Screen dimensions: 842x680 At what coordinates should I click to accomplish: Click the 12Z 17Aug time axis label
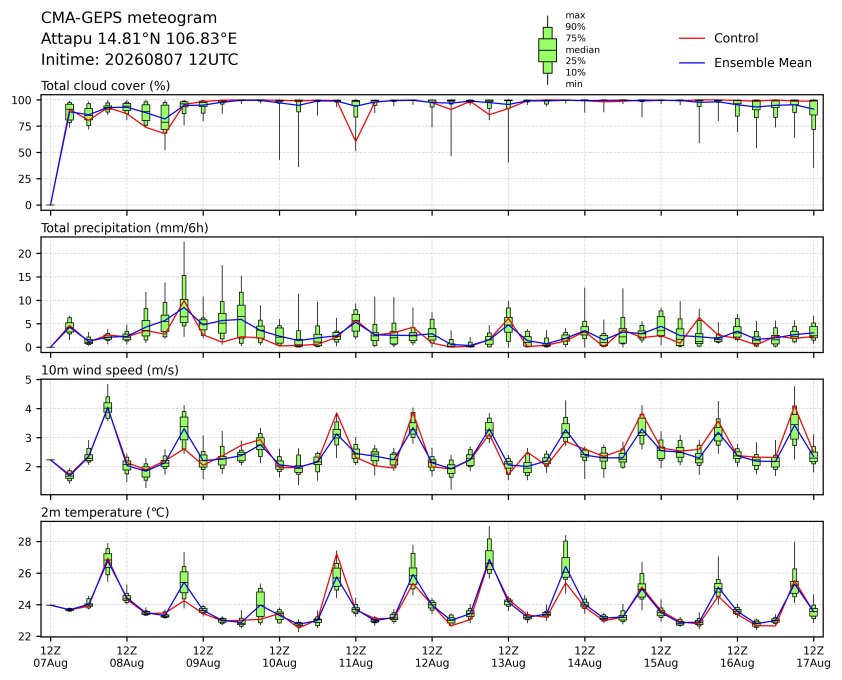[x=814, y=657]
